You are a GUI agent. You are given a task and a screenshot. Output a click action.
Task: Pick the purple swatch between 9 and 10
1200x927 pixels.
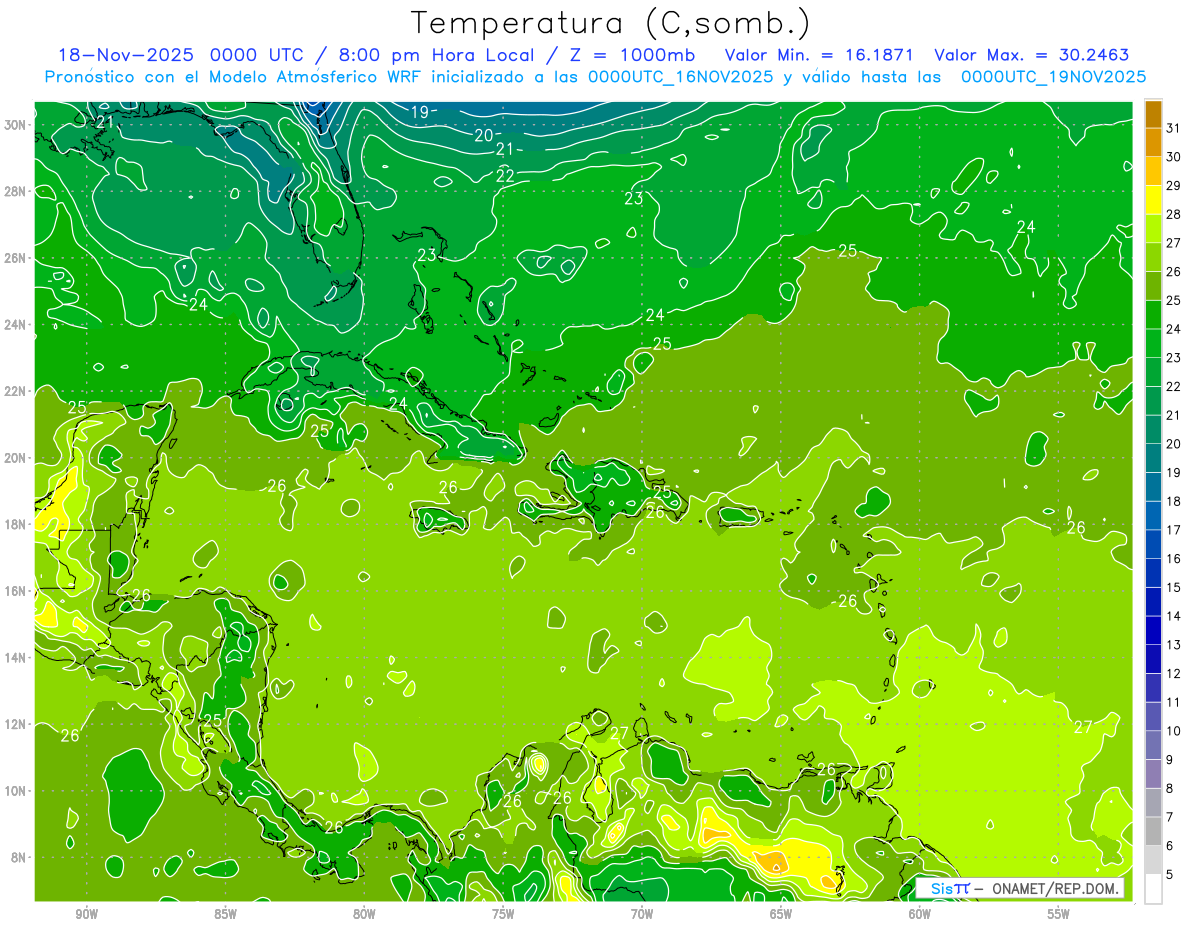1153,746
